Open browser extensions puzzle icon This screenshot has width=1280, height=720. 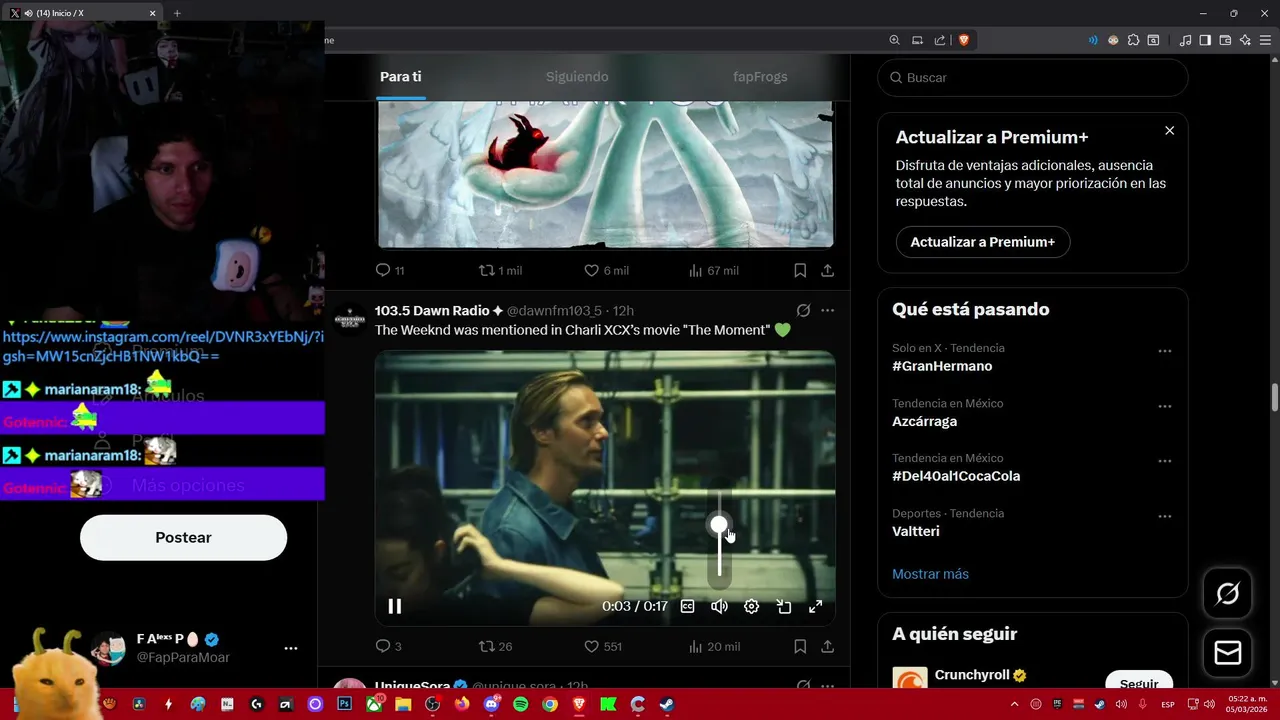(1133, 40)
